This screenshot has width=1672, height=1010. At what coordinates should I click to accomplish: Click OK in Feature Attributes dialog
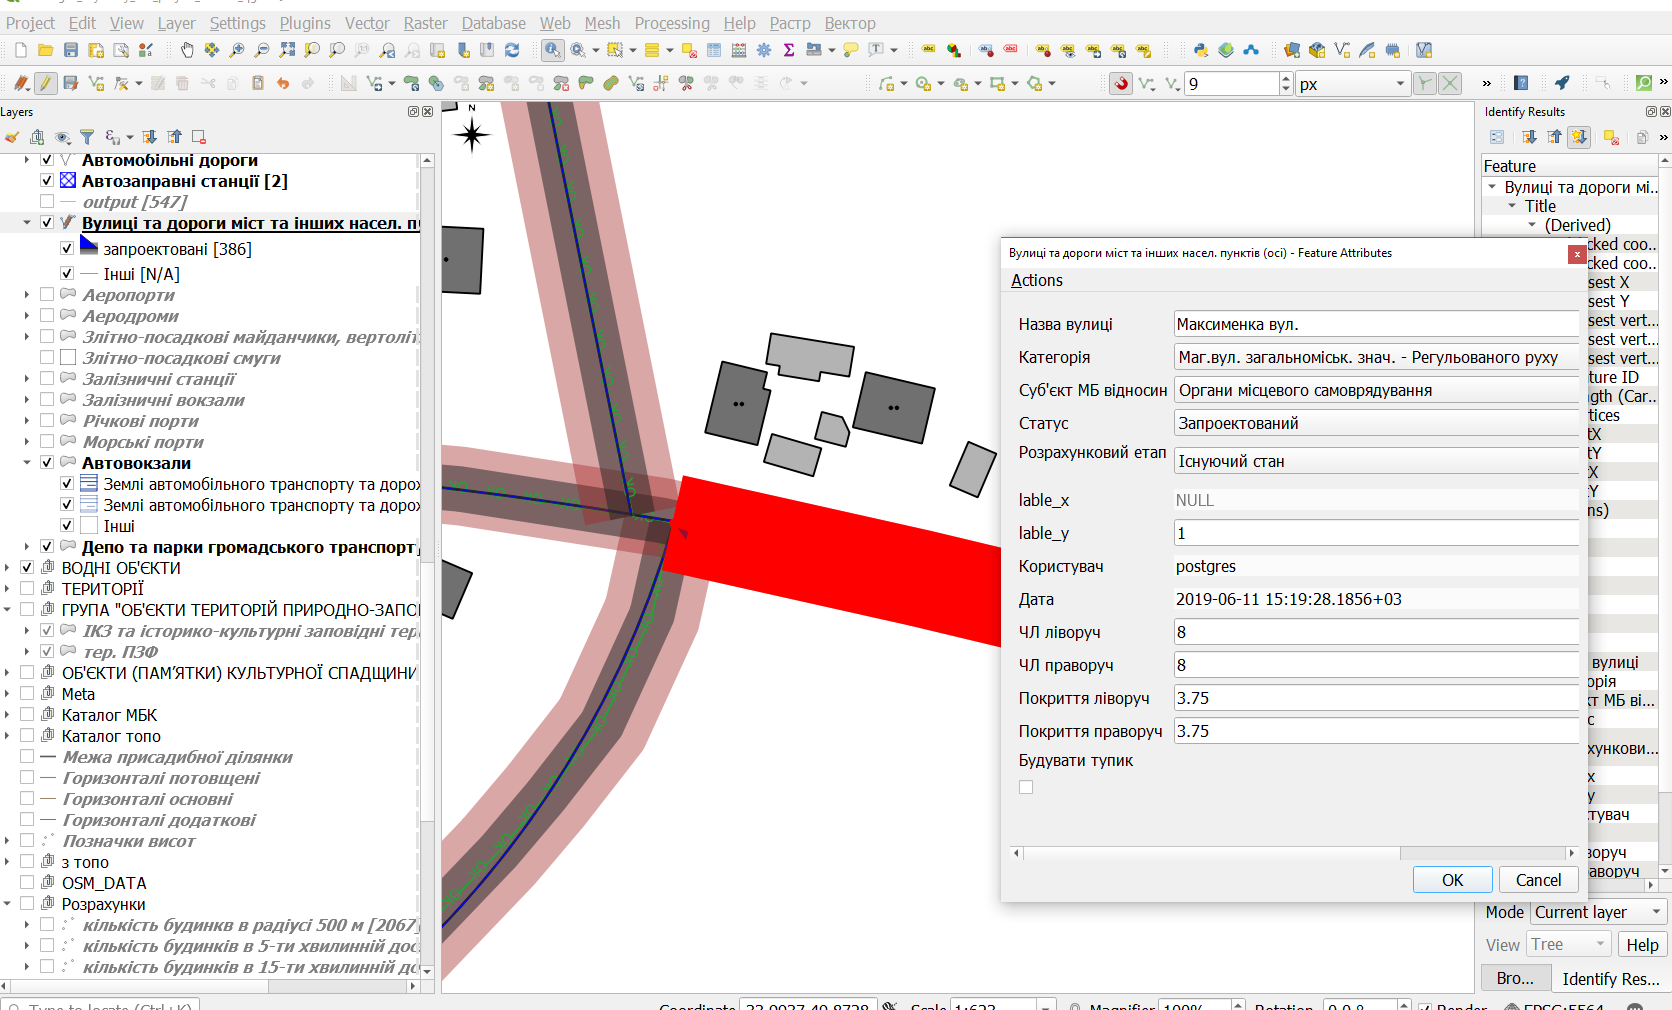coord(1453,880)
